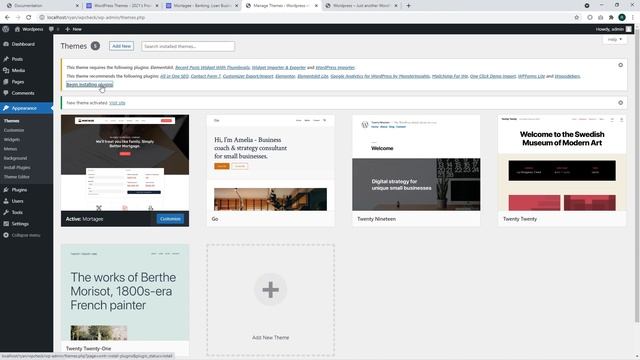Collapse the admin sidebar menu
Screen dimensions: 640x360
27,235
